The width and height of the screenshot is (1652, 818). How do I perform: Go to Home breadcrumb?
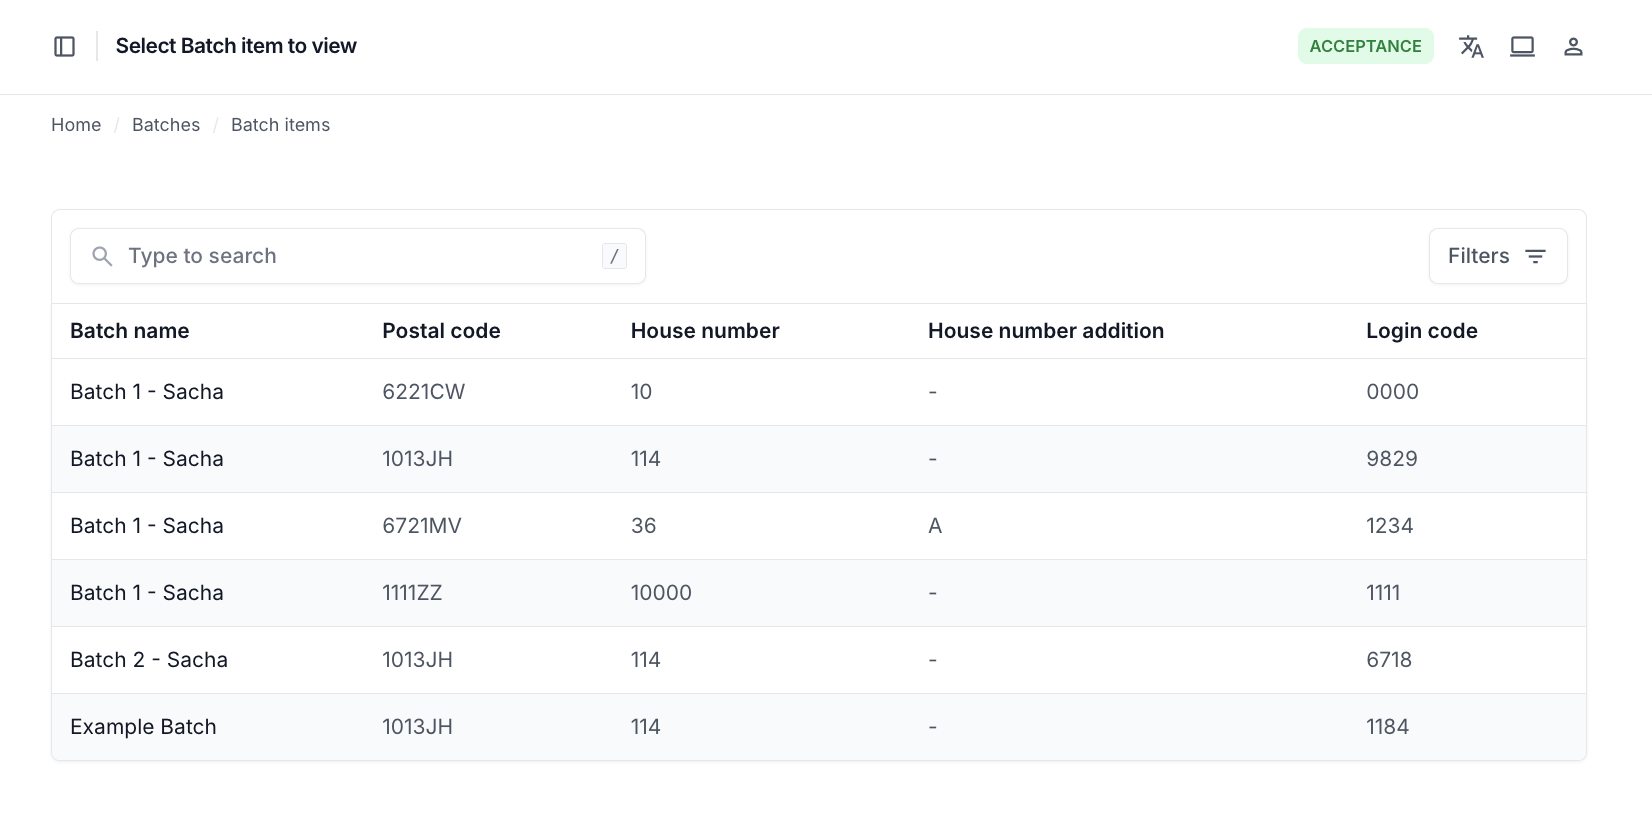pyautogui.click(x=76, y=125)
